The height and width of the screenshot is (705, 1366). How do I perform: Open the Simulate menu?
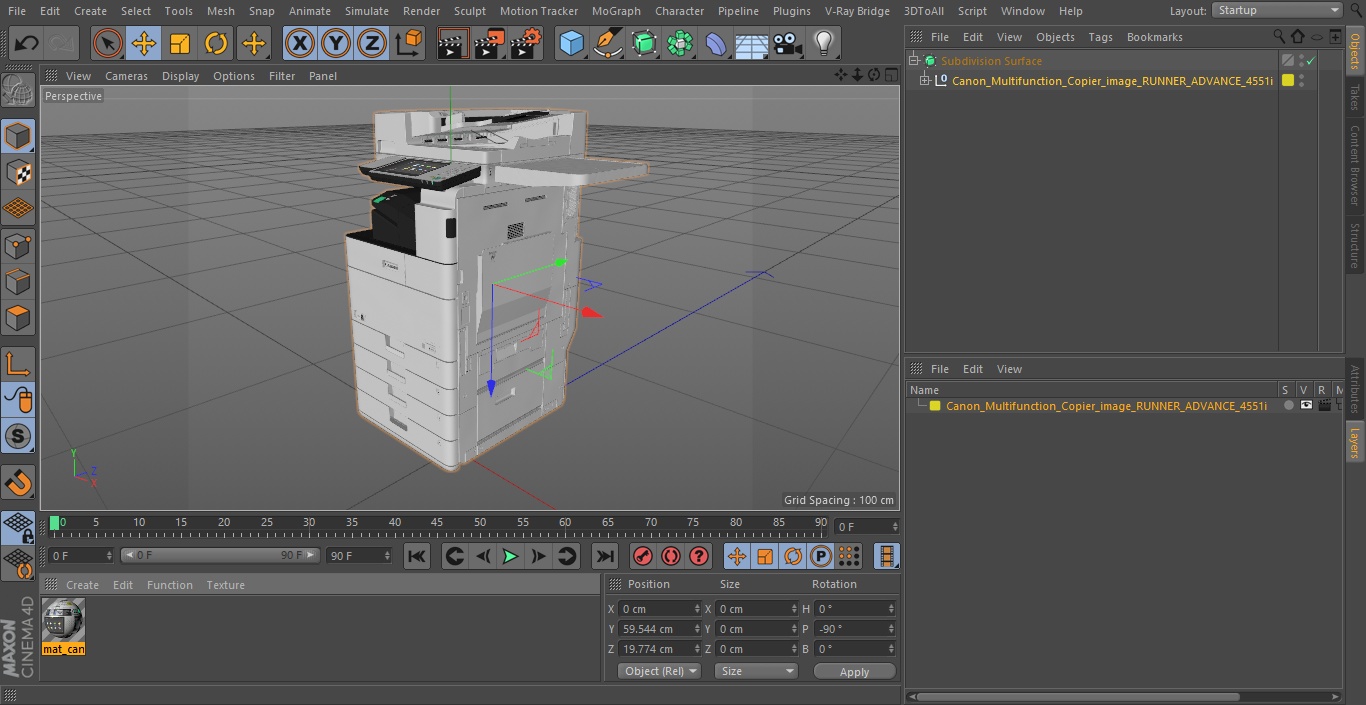click(x=366, y=11)
